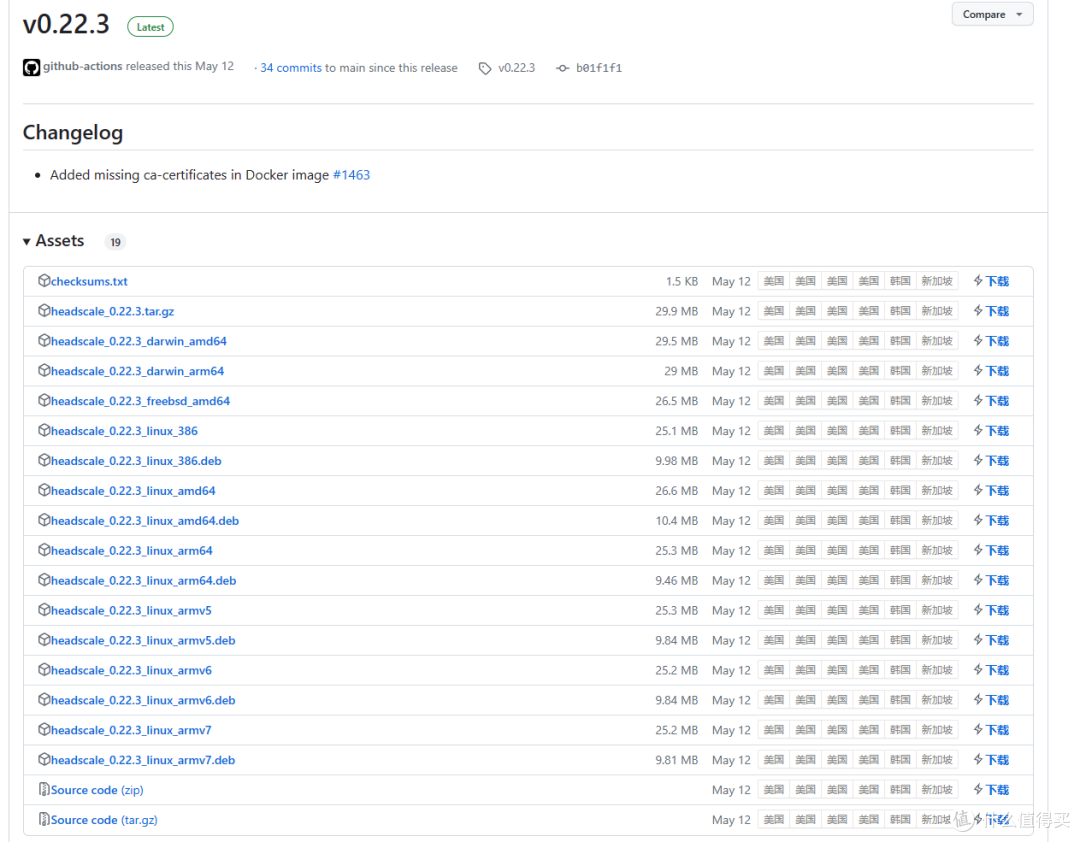Viewport: 1080px width, 842px height.
Task: Collapse the Assets section
Action: tap(27, 242)
